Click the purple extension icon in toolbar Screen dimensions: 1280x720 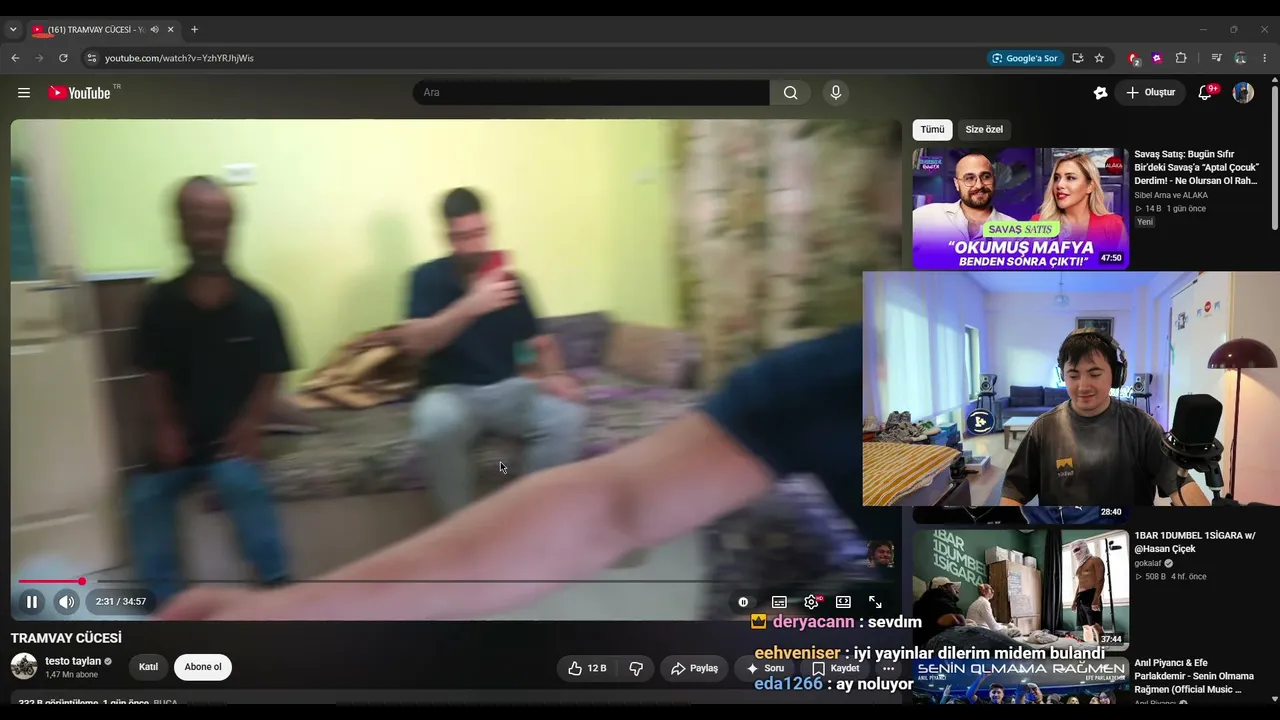click(x=1157, y=58)
